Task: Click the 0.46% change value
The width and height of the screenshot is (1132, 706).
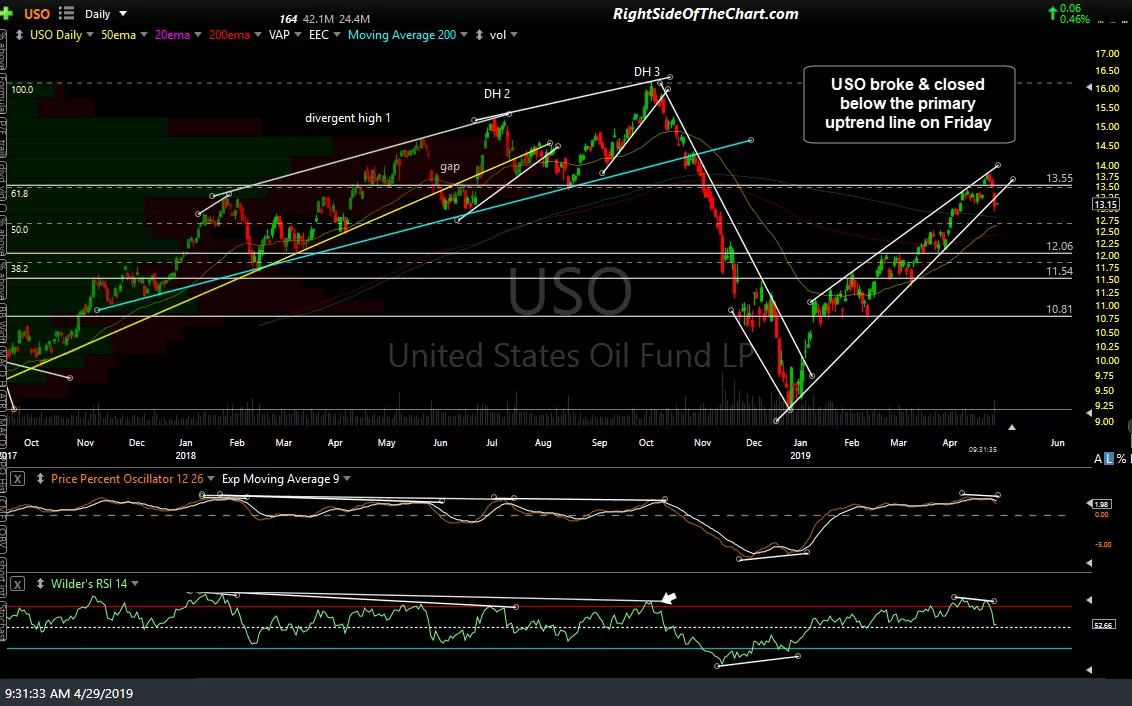Action: (1075, 19)
